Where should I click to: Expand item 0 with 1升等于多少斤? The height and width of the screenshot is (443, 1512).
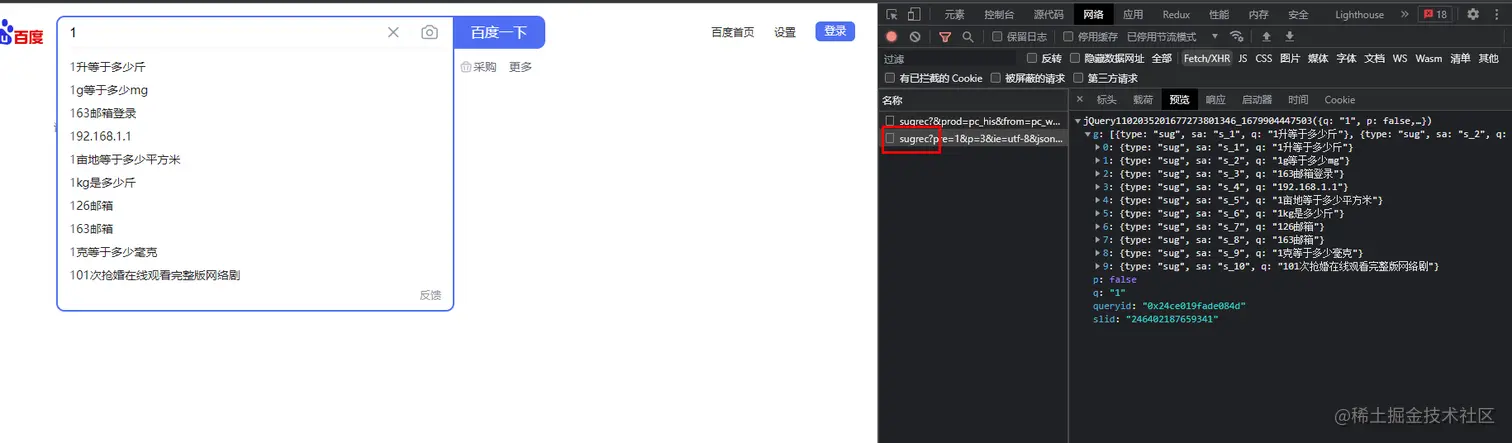(x=1099, y=147)
